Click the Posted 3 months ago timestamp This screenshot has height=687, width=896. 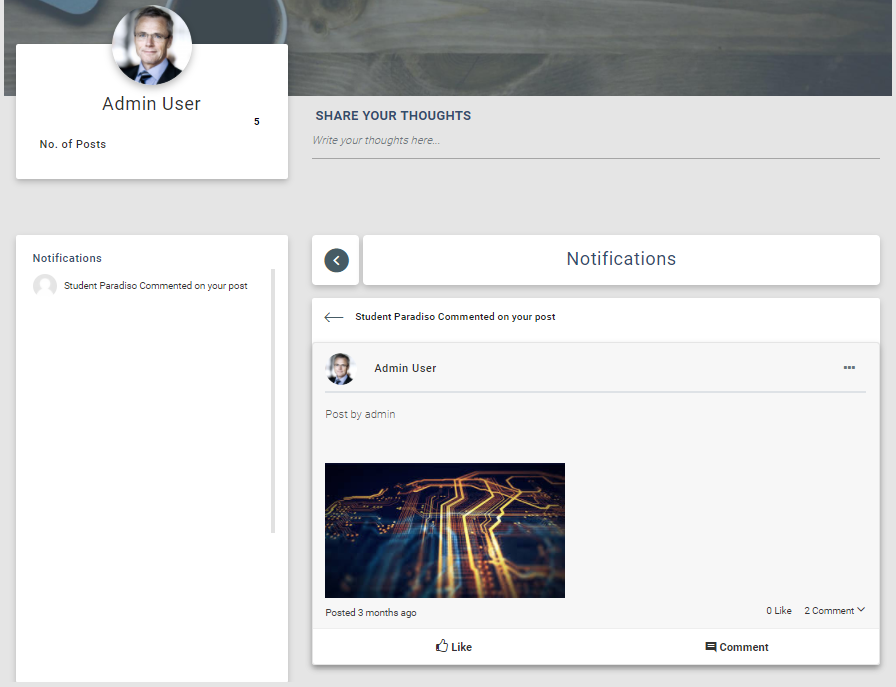(x=371, y=613)
